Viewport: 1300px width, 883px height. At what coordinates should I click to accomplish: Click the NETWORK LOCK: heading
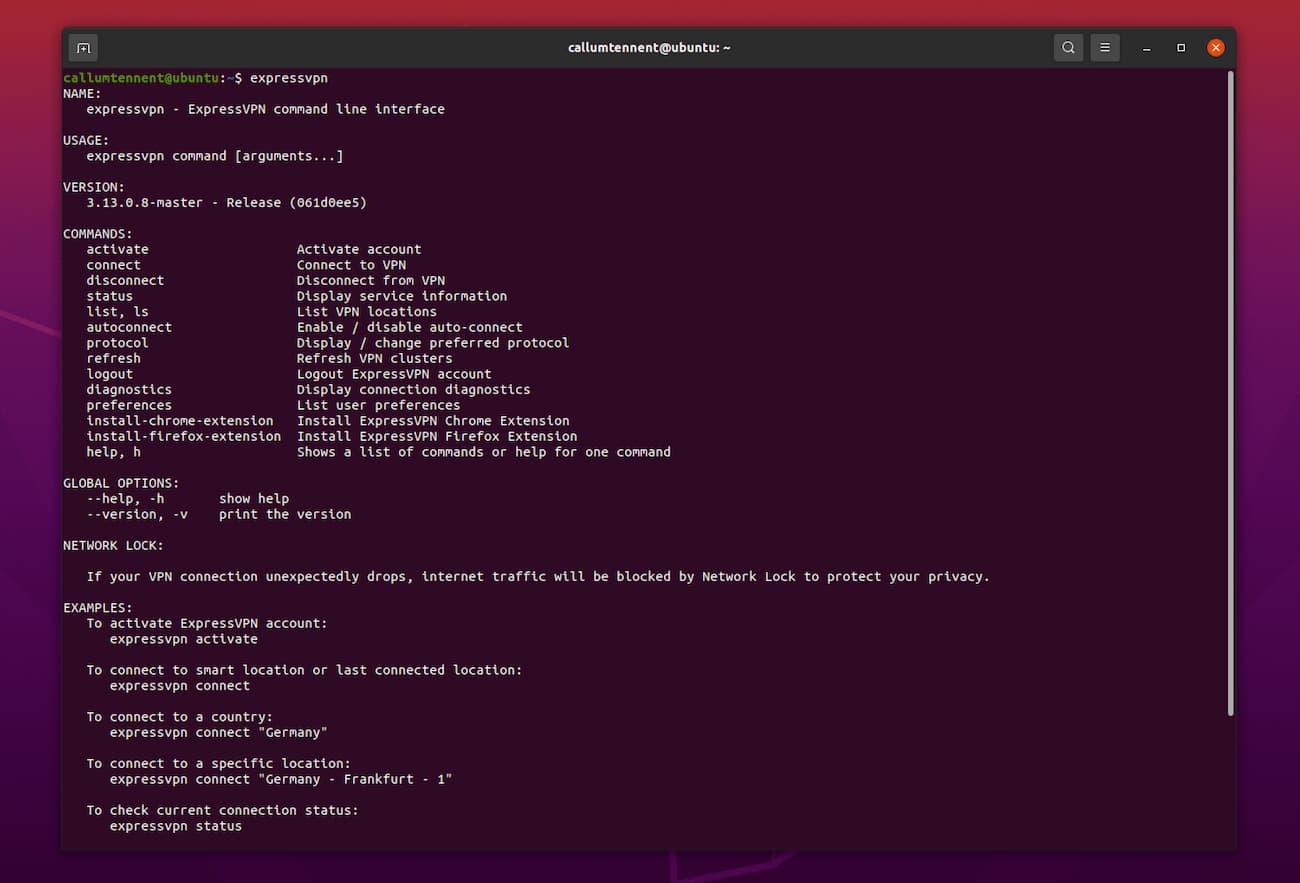coord(113,545)
